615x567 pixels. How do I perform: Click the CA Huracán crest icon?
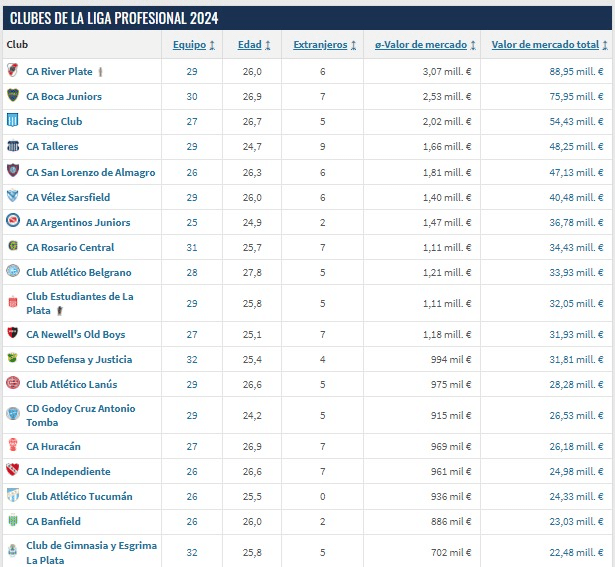(13, 445)
